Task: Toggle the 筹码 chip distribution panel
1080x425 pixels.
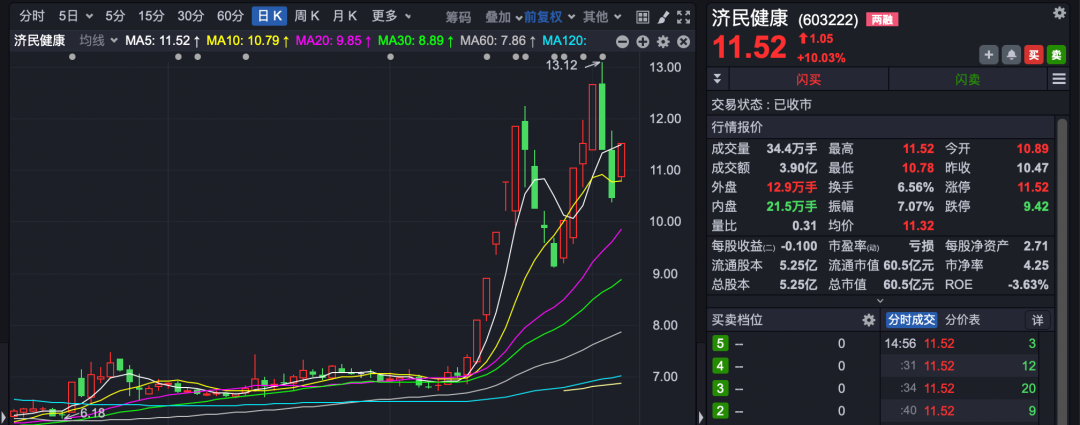Action: (458, 16)
